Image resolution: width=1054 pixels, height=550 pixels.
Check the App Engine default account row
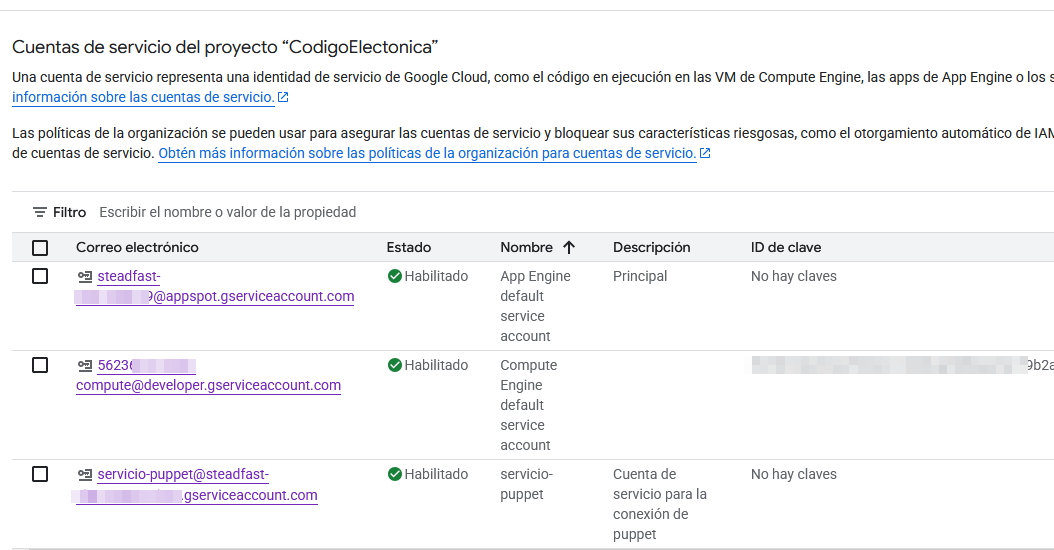pyautogui.click(x=40, y=276)
